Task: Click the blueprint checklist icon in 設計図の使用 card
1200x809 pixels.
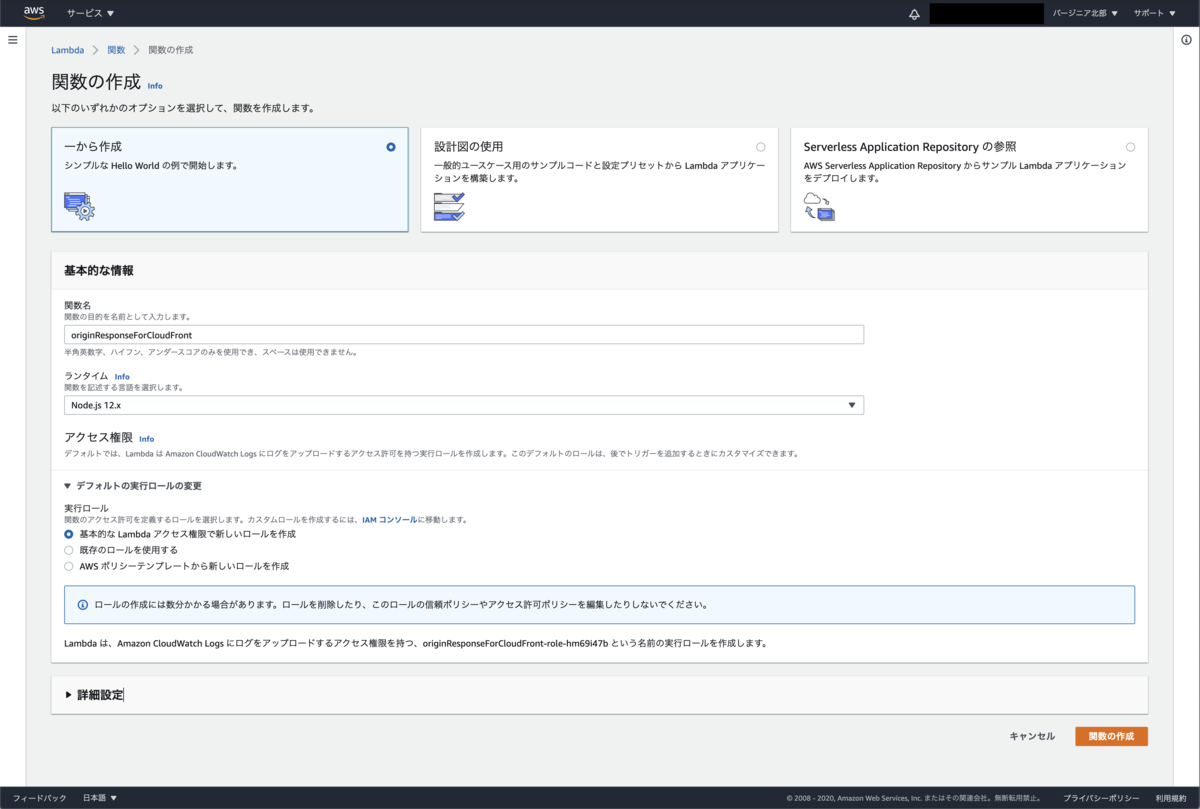Action: tap(450, 205)
